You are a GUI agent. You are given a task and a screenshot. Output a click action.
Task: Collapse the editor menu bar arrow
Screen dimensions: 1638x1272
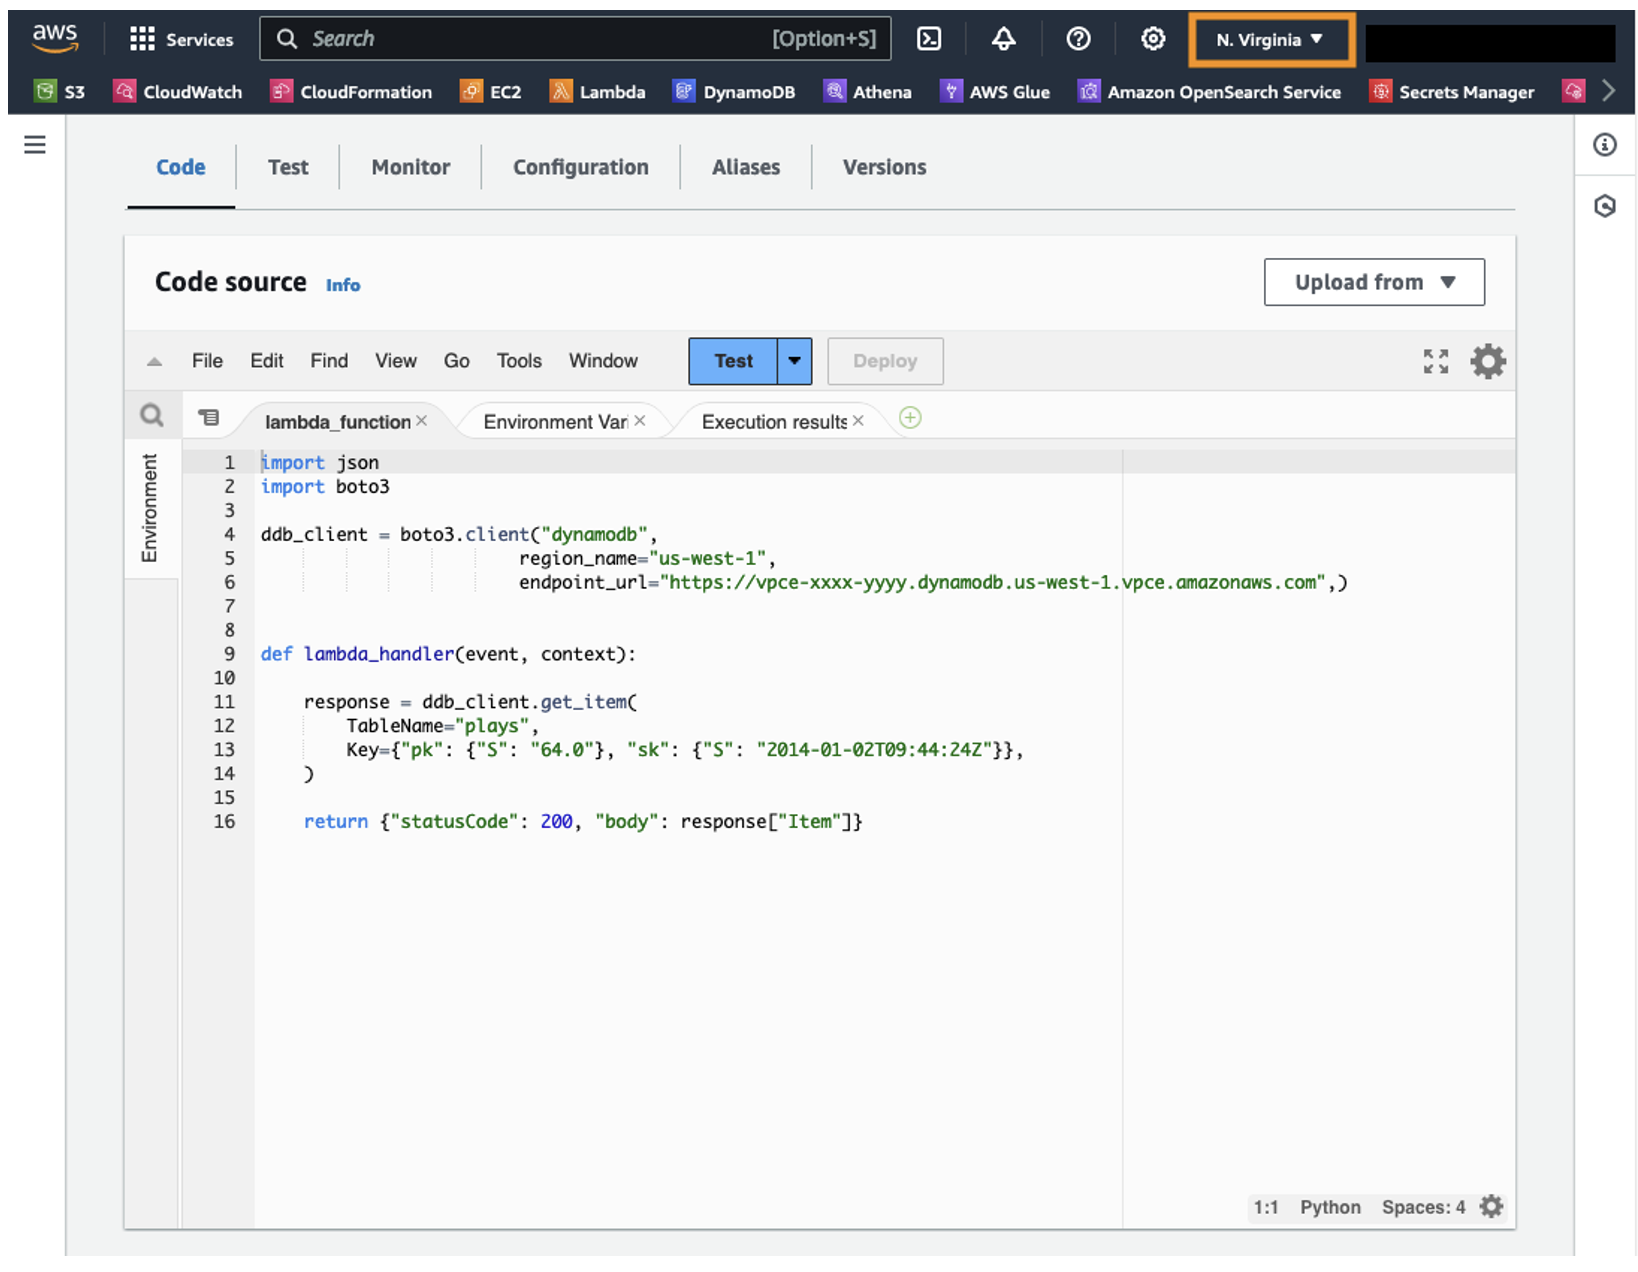pos(154,362)
